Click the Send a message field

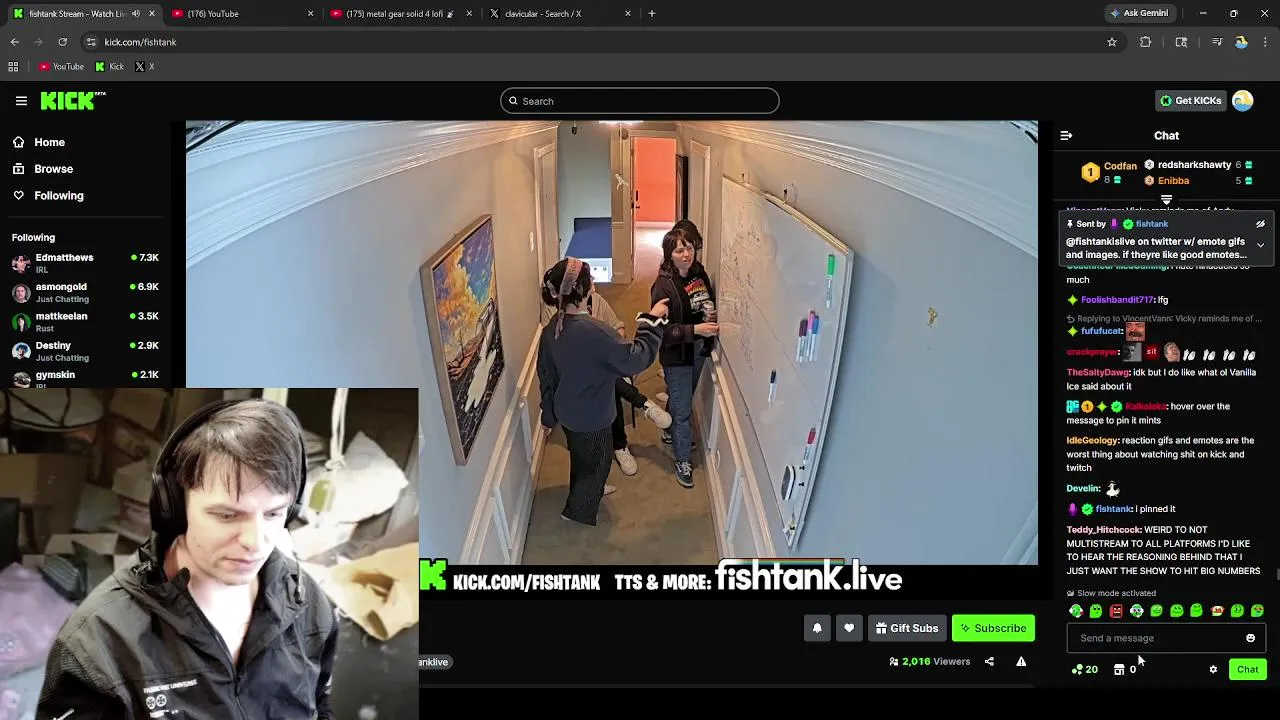[x=1166, y=638]
